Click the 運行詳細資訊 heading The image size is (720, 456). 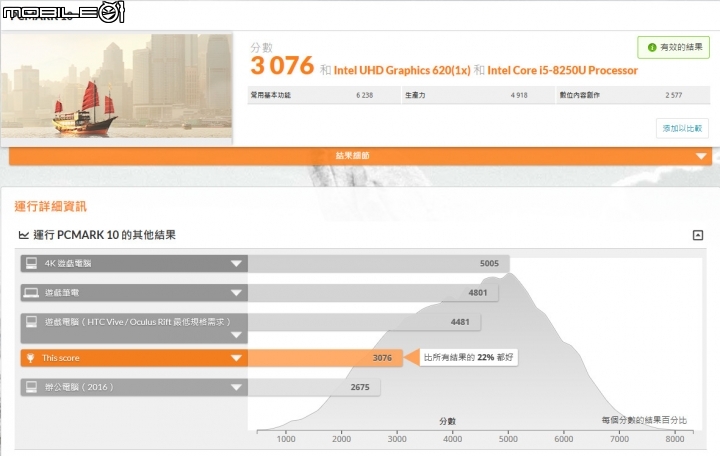click(51, 207)
